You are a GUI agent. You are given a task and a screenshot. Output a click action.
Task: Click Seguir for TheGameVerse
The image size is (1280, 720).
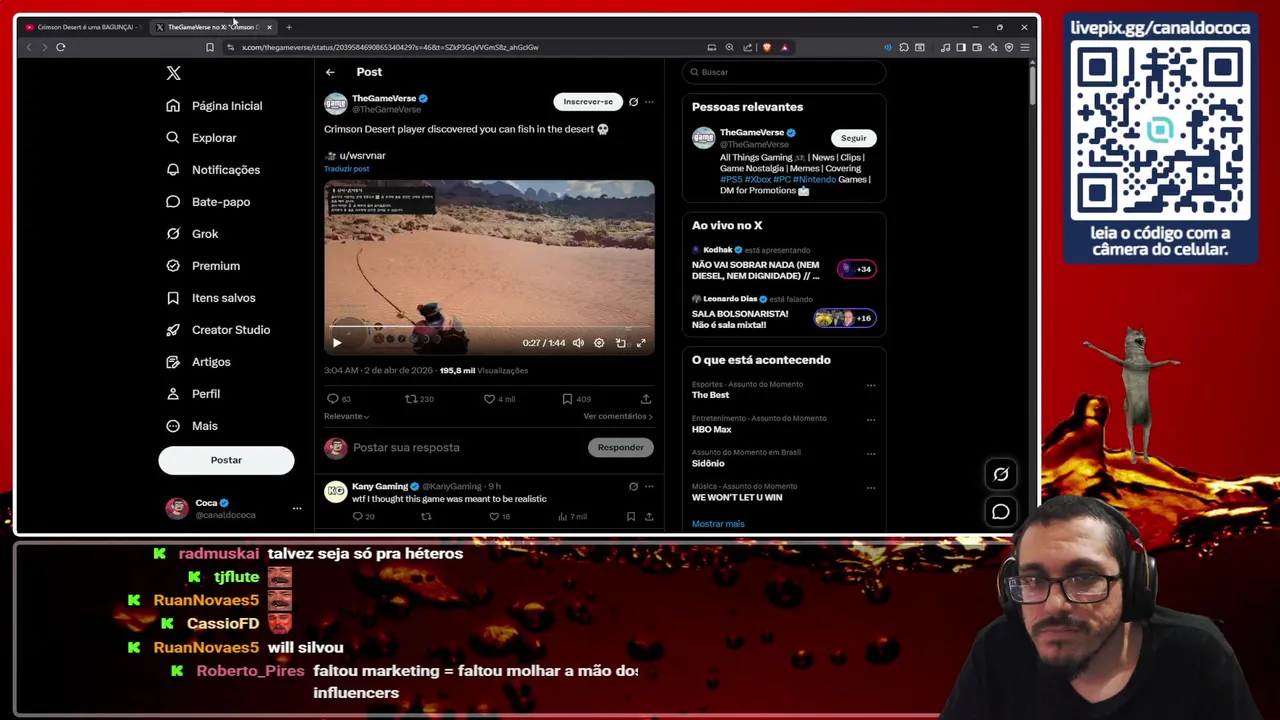pyautogui.click(x=854, y=138)
